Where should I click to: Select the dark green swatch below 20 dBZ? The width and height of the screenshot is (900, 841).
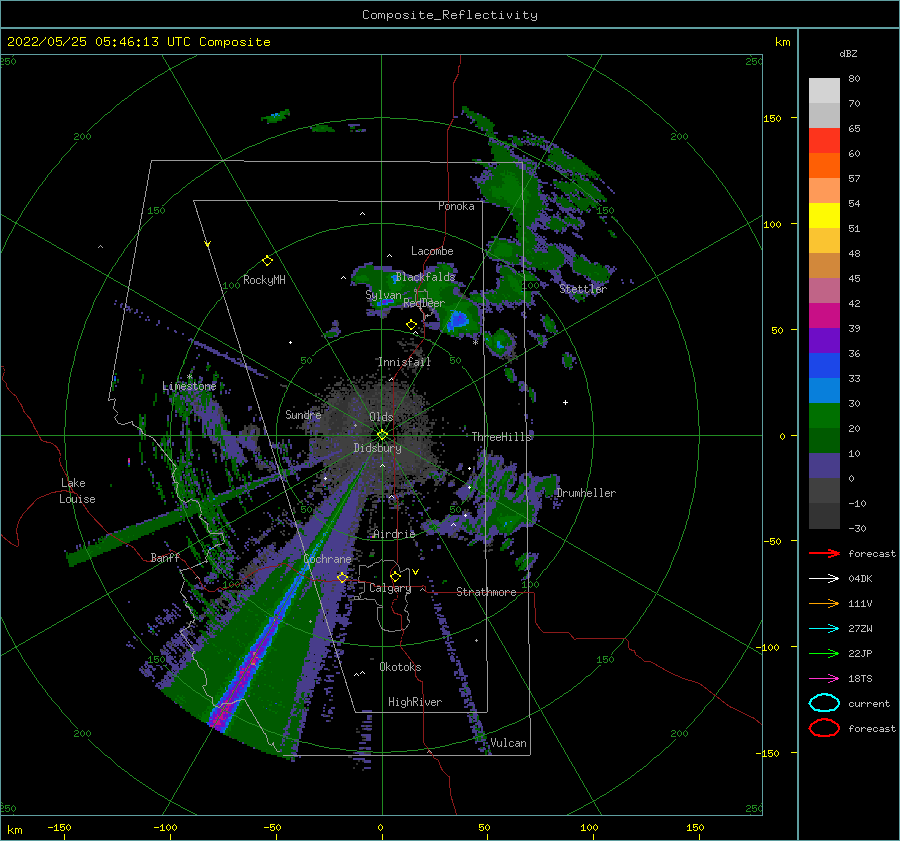pyautogui.click(x=824, y=440)
